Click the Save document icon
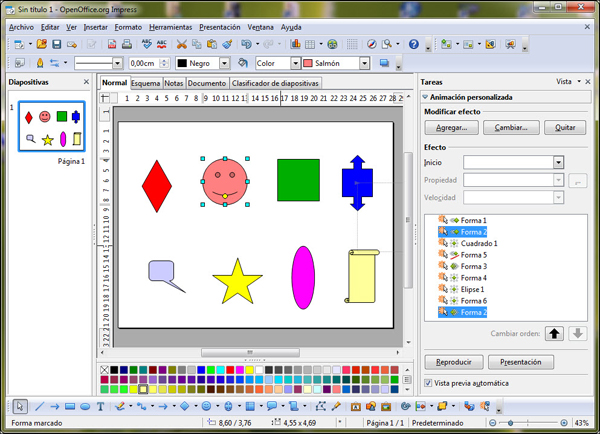This screenshot has width=600, height=434. (57, 44)
